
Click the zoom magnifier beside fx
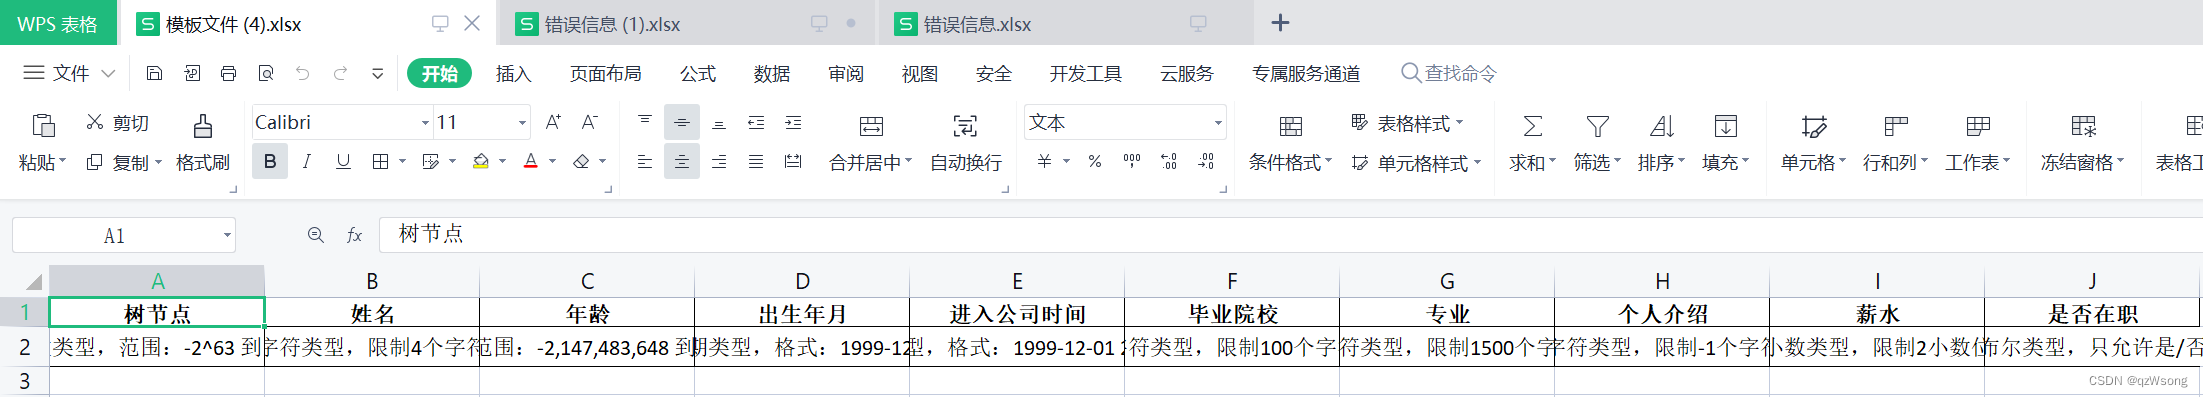(316, 235)
